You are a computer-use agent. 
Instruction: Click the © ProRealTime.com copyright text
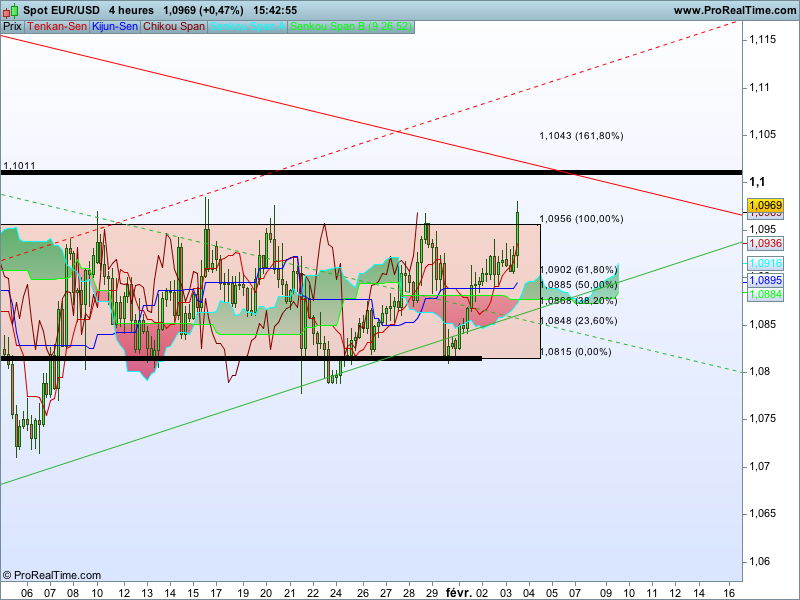click(x=52, y=575)
